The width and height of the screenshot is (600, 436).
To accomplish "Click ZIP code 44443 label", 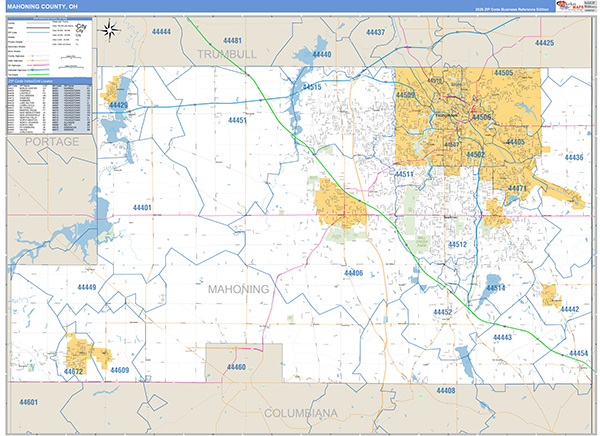I will pyautogui.click(x=502, y=337).
